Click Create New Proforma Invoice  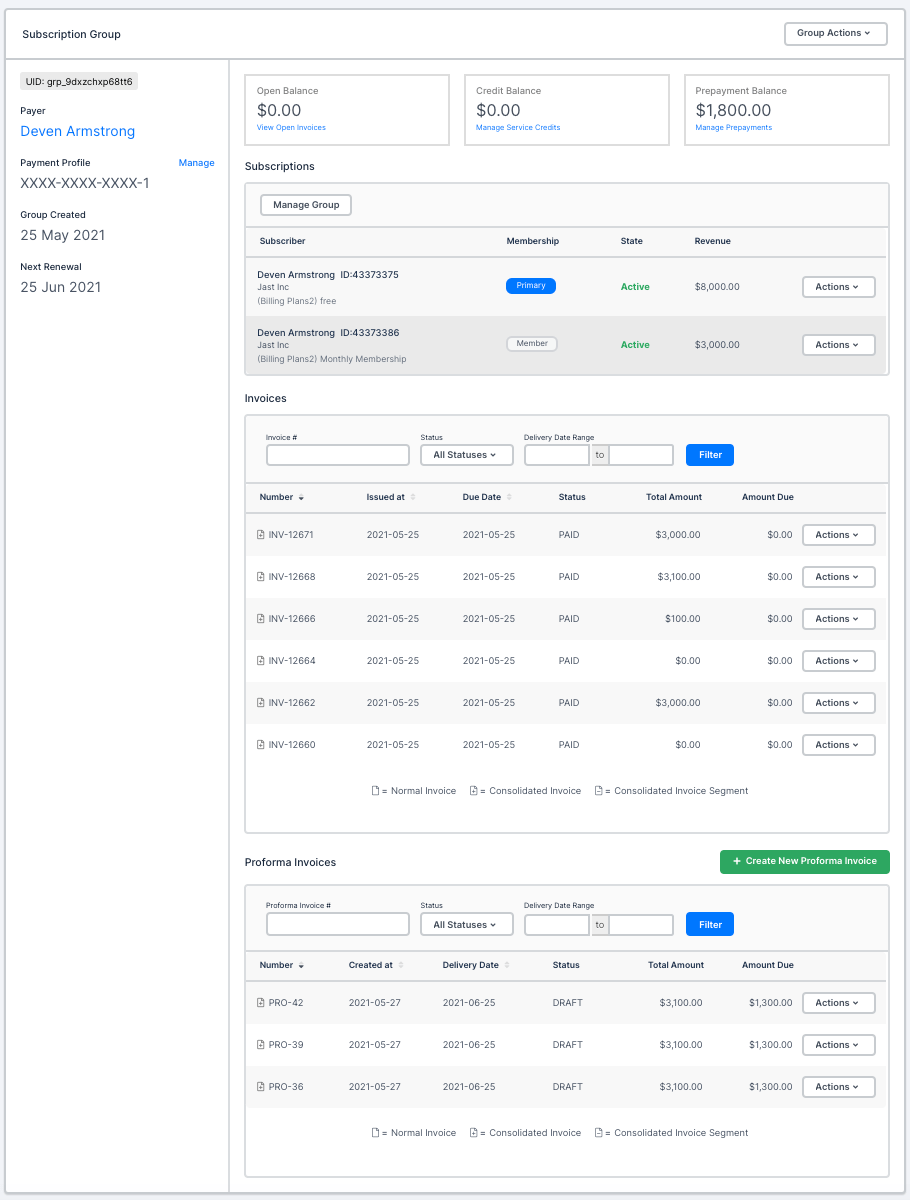coord(804,861)
